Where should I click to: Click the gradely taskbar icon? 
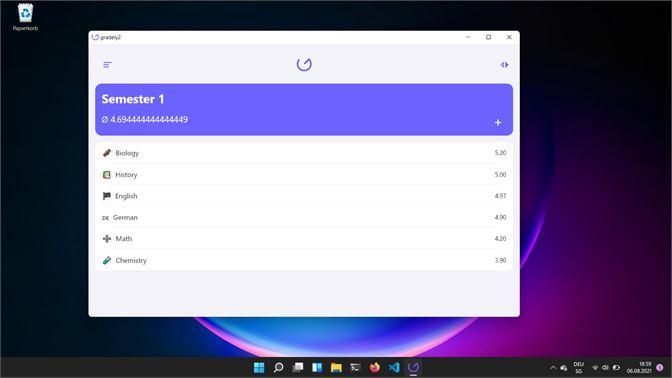(413, 367)
